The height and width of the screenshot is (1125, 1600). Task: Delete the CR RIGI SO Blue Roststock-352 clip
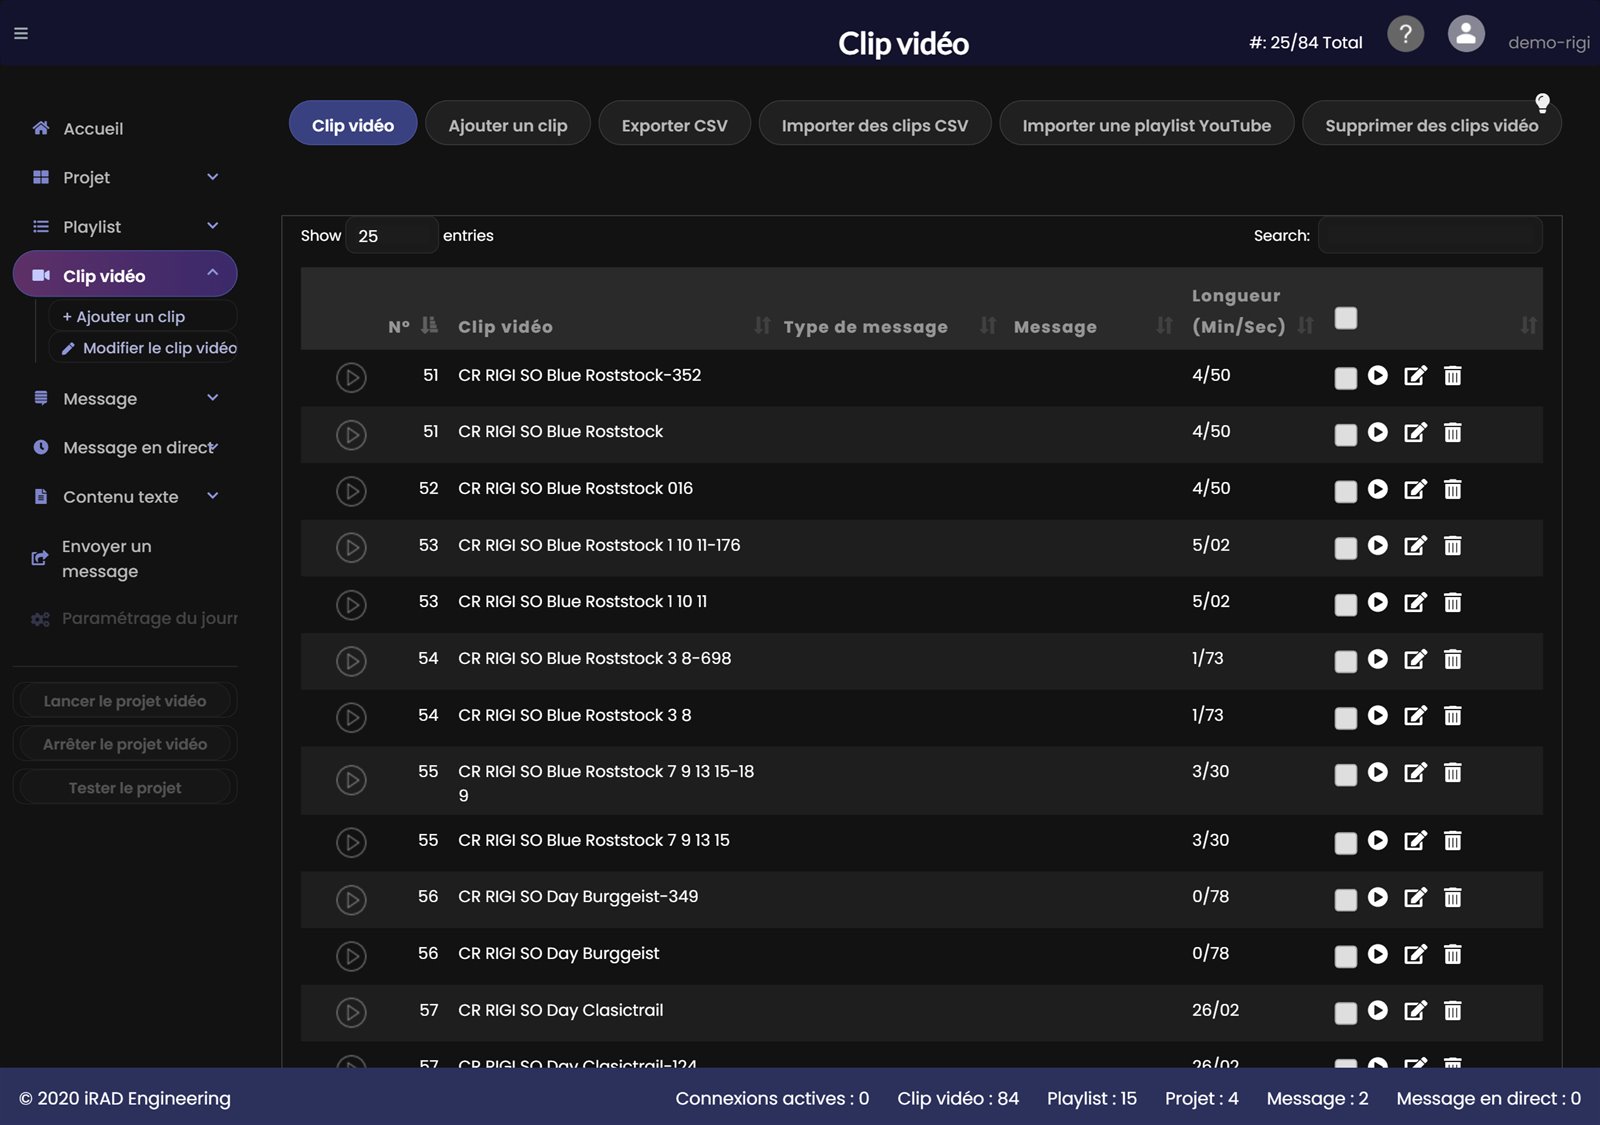pos(1453,375)
